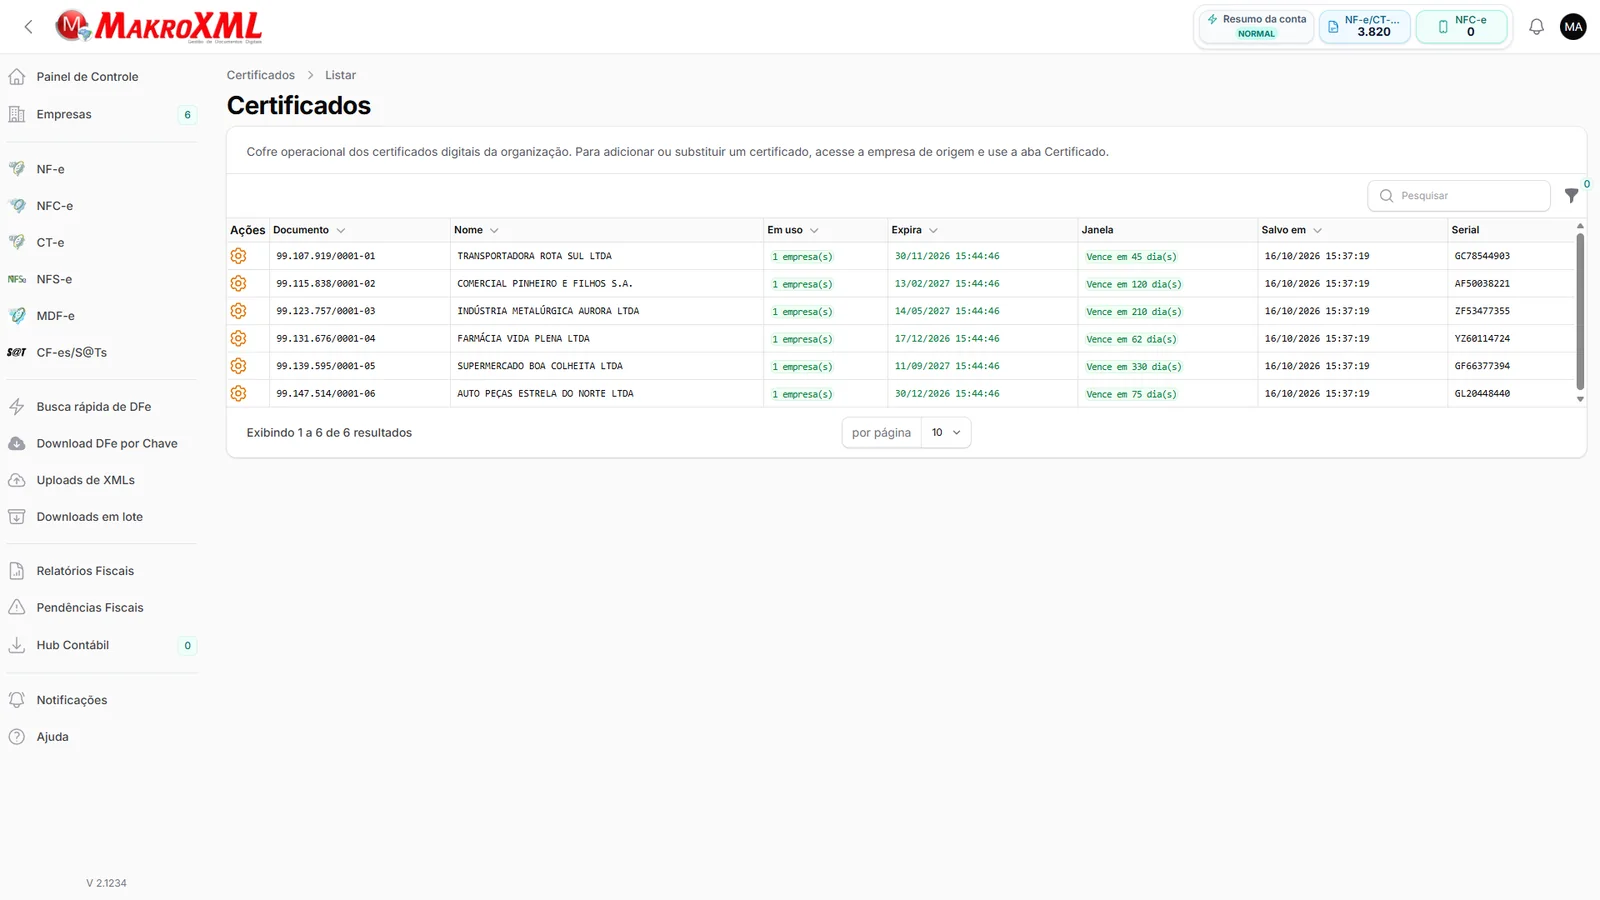Click the MA user avatar
1600x900 pixels.
point(1573,27)
